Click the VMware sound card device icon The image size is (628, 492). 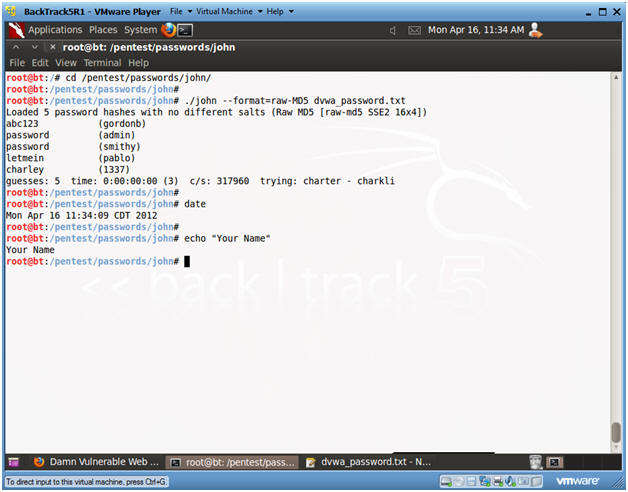(x=511, y=481)
